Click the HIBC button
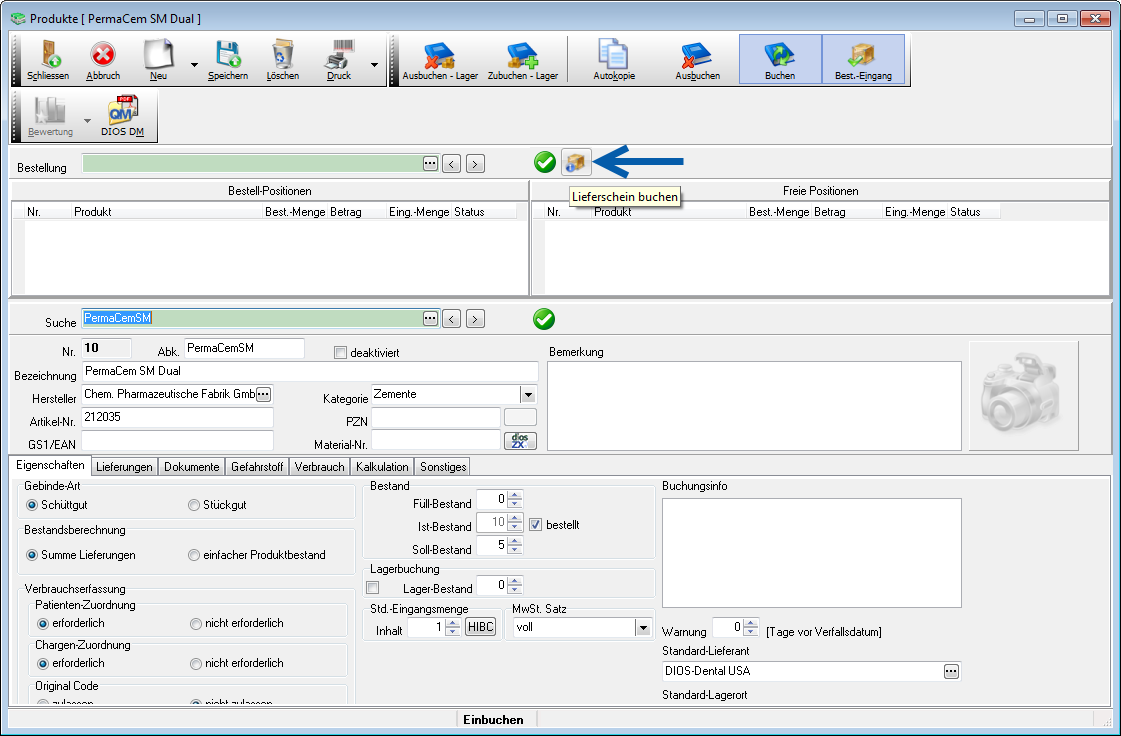Viewport: 1121px width, 736px height. coord(480,627)
